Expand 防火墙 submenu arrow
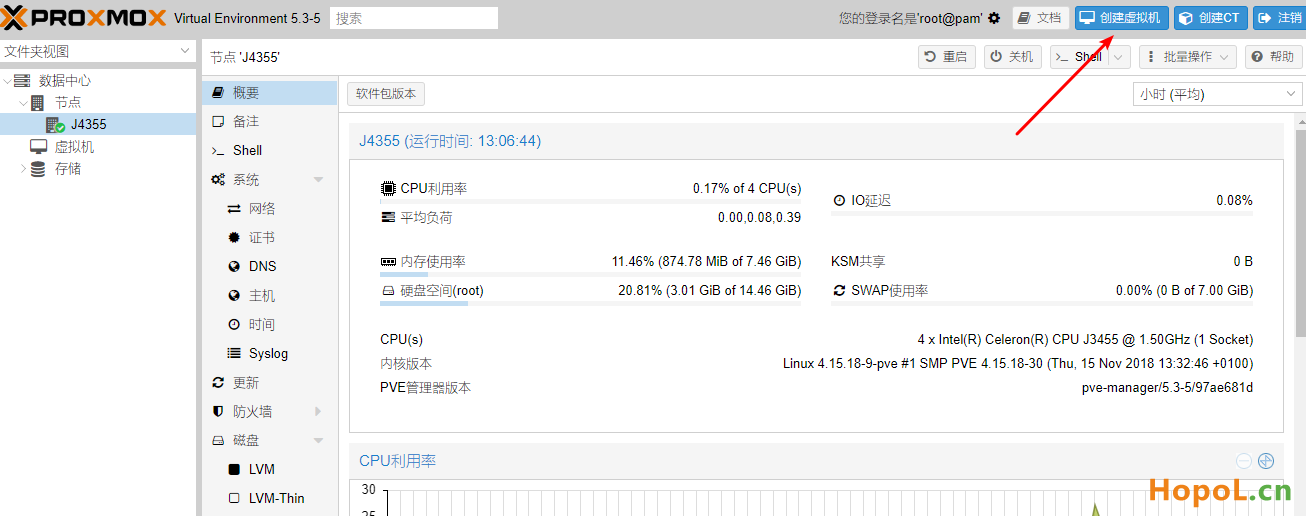 click(x=318, y=412)
